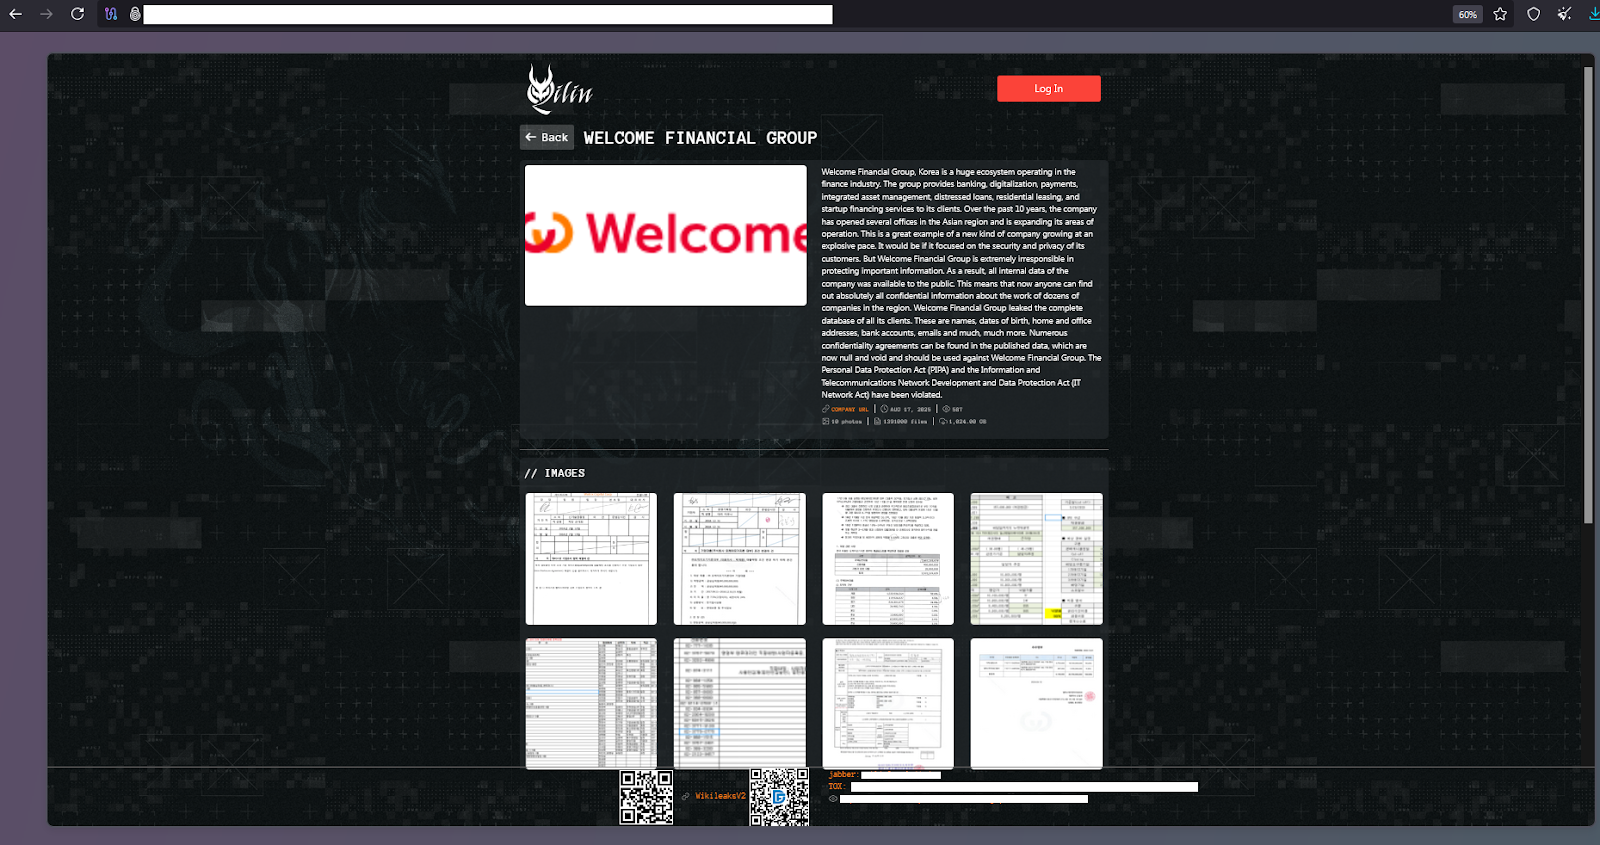Open the WikileaksV2 link
Image resolution: width=1600 pixels, height=845 pixels.
[x=721, y=796]
